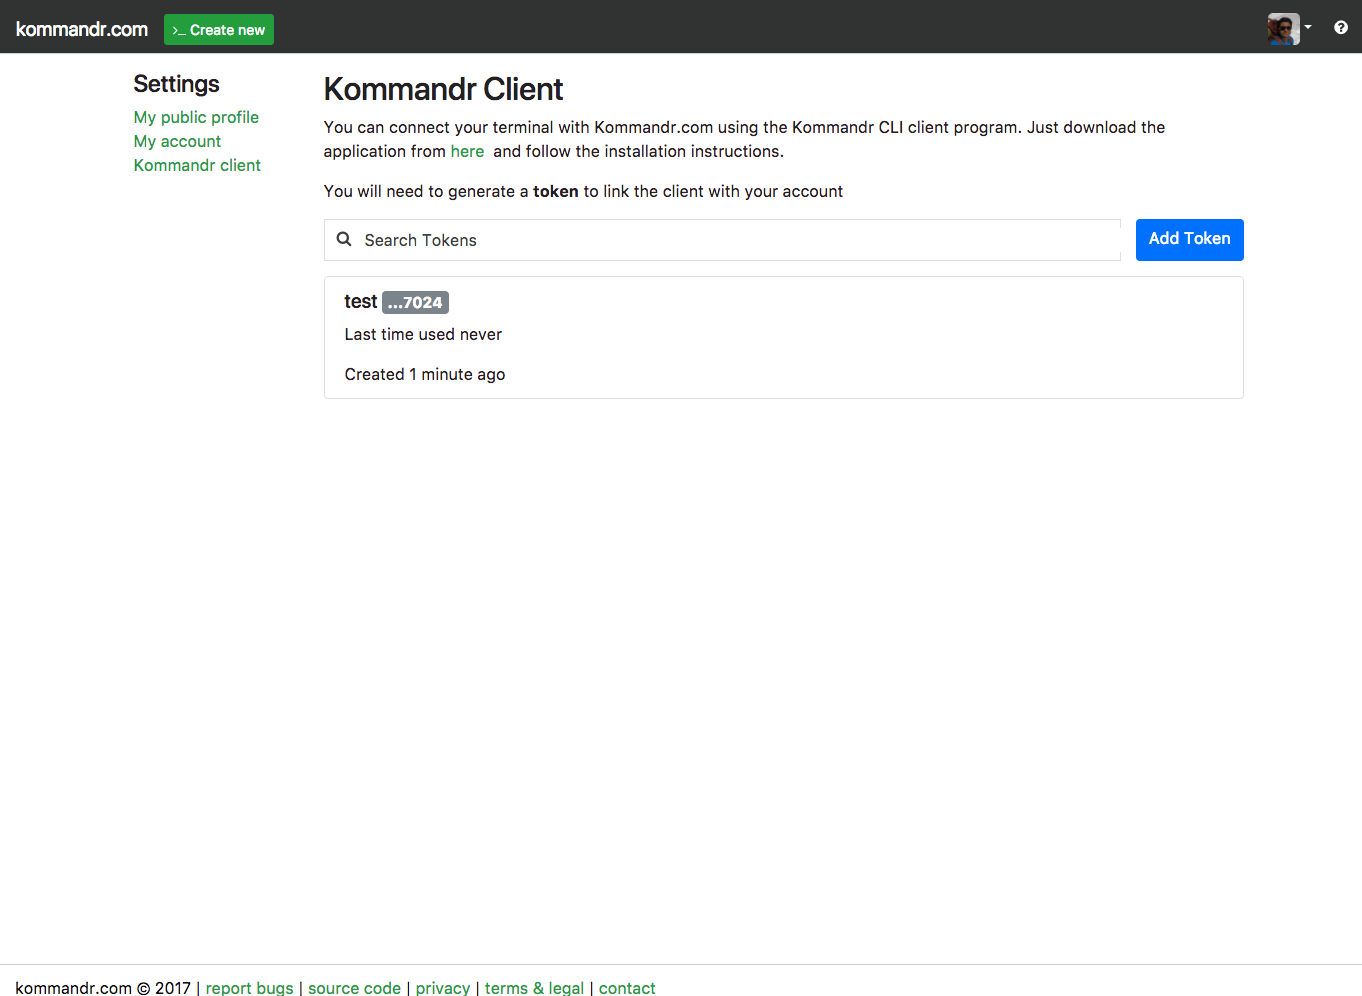
Task: Click 'Last time used never' text
Action: [x=423, y=334]
